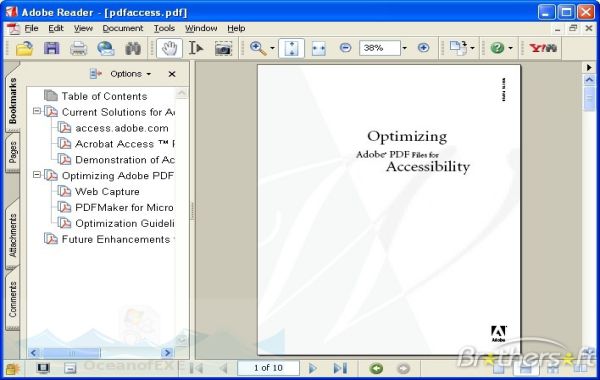Image resolution: width=600 pixels, height=380 pixels.
Task: Open the Help menu
Action: [x=236, y=28]
